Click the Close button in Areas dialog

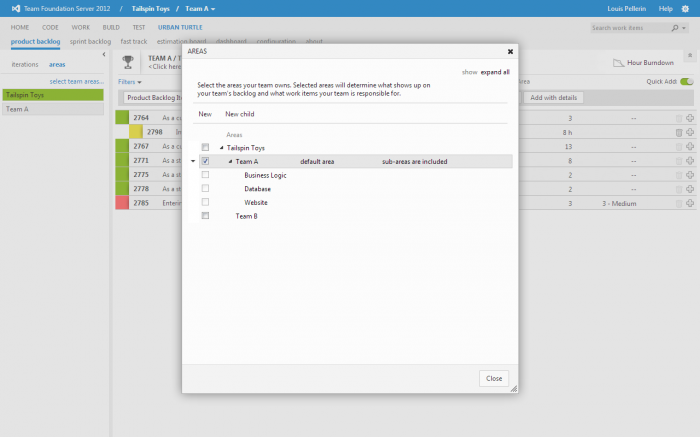click(x=494, y=379)
